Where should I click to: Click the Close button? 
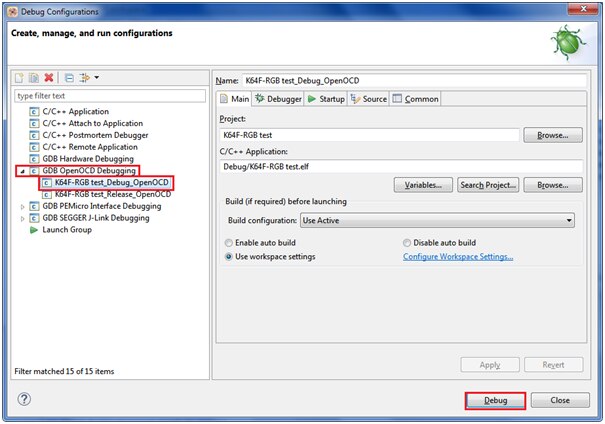tap(560, 400)
